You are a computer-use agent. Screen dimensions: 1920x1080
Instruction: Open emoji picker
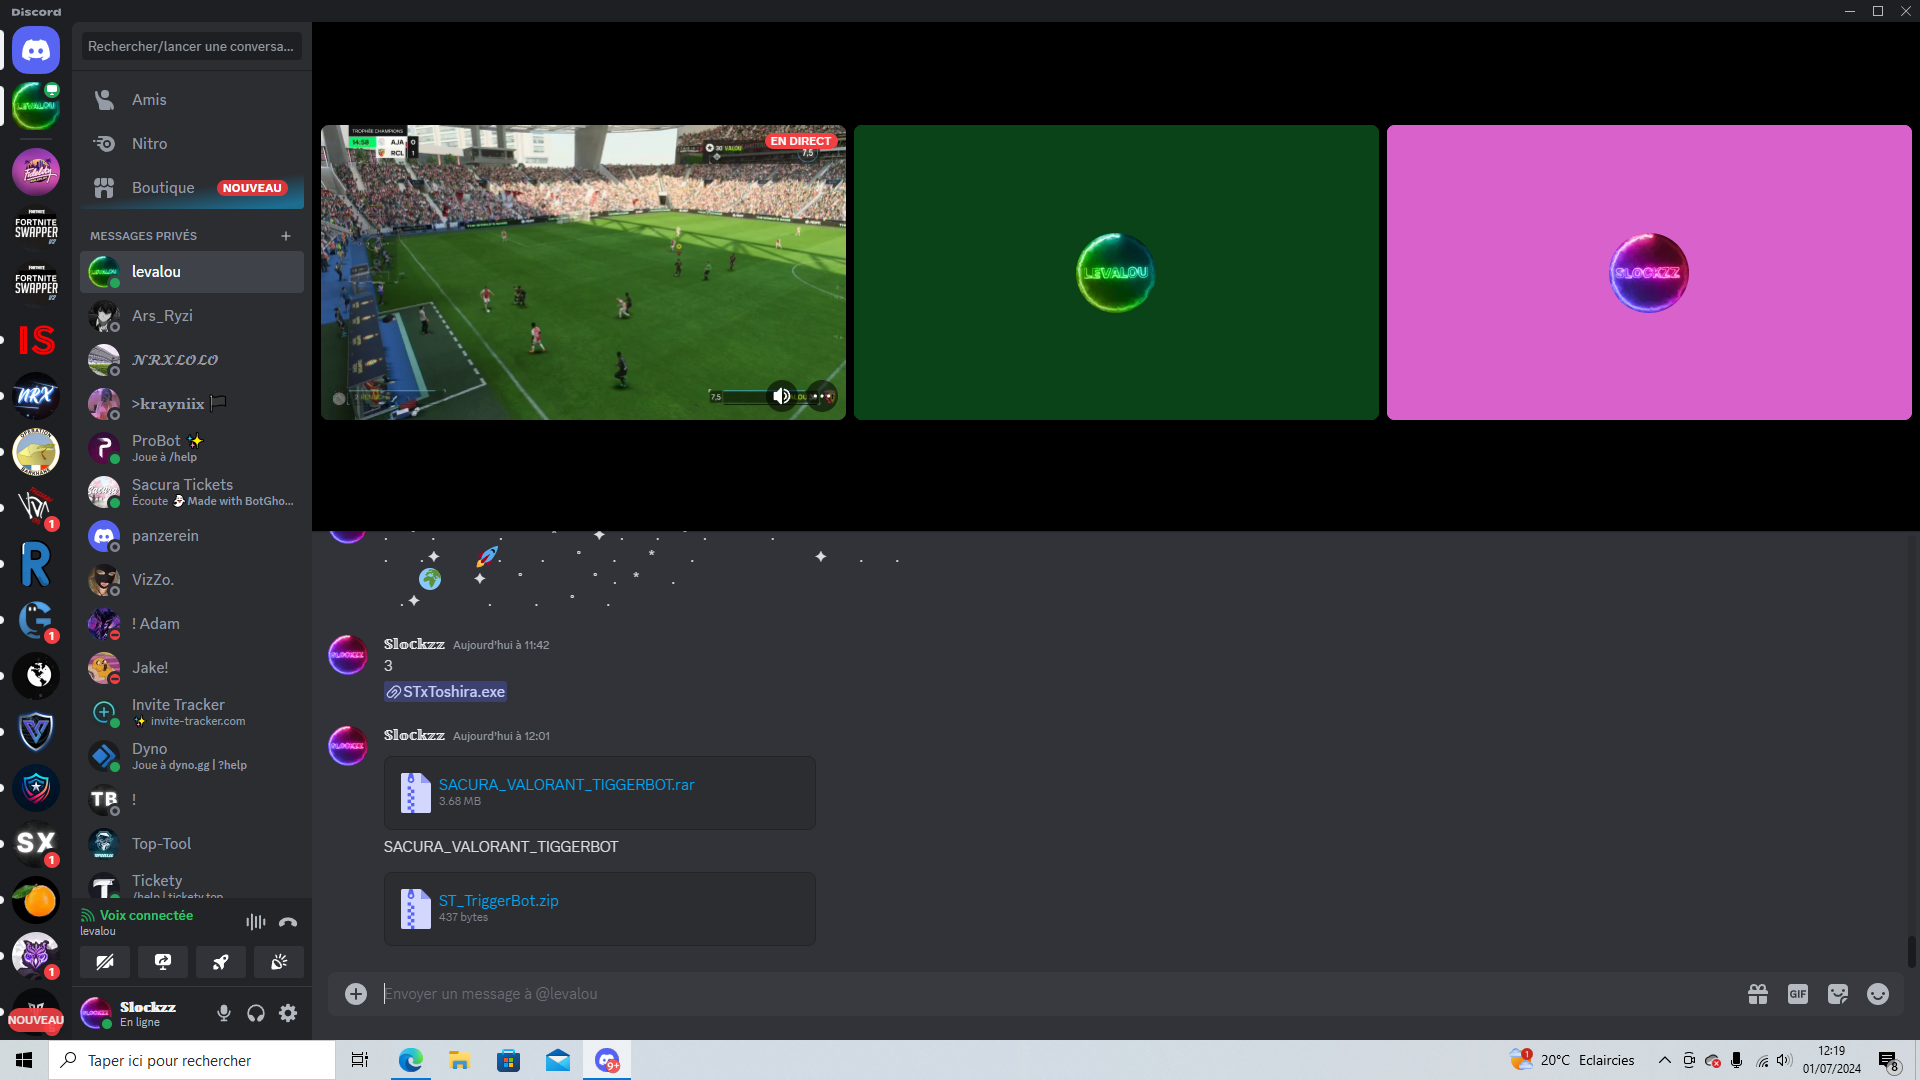tap(1878, 994)
